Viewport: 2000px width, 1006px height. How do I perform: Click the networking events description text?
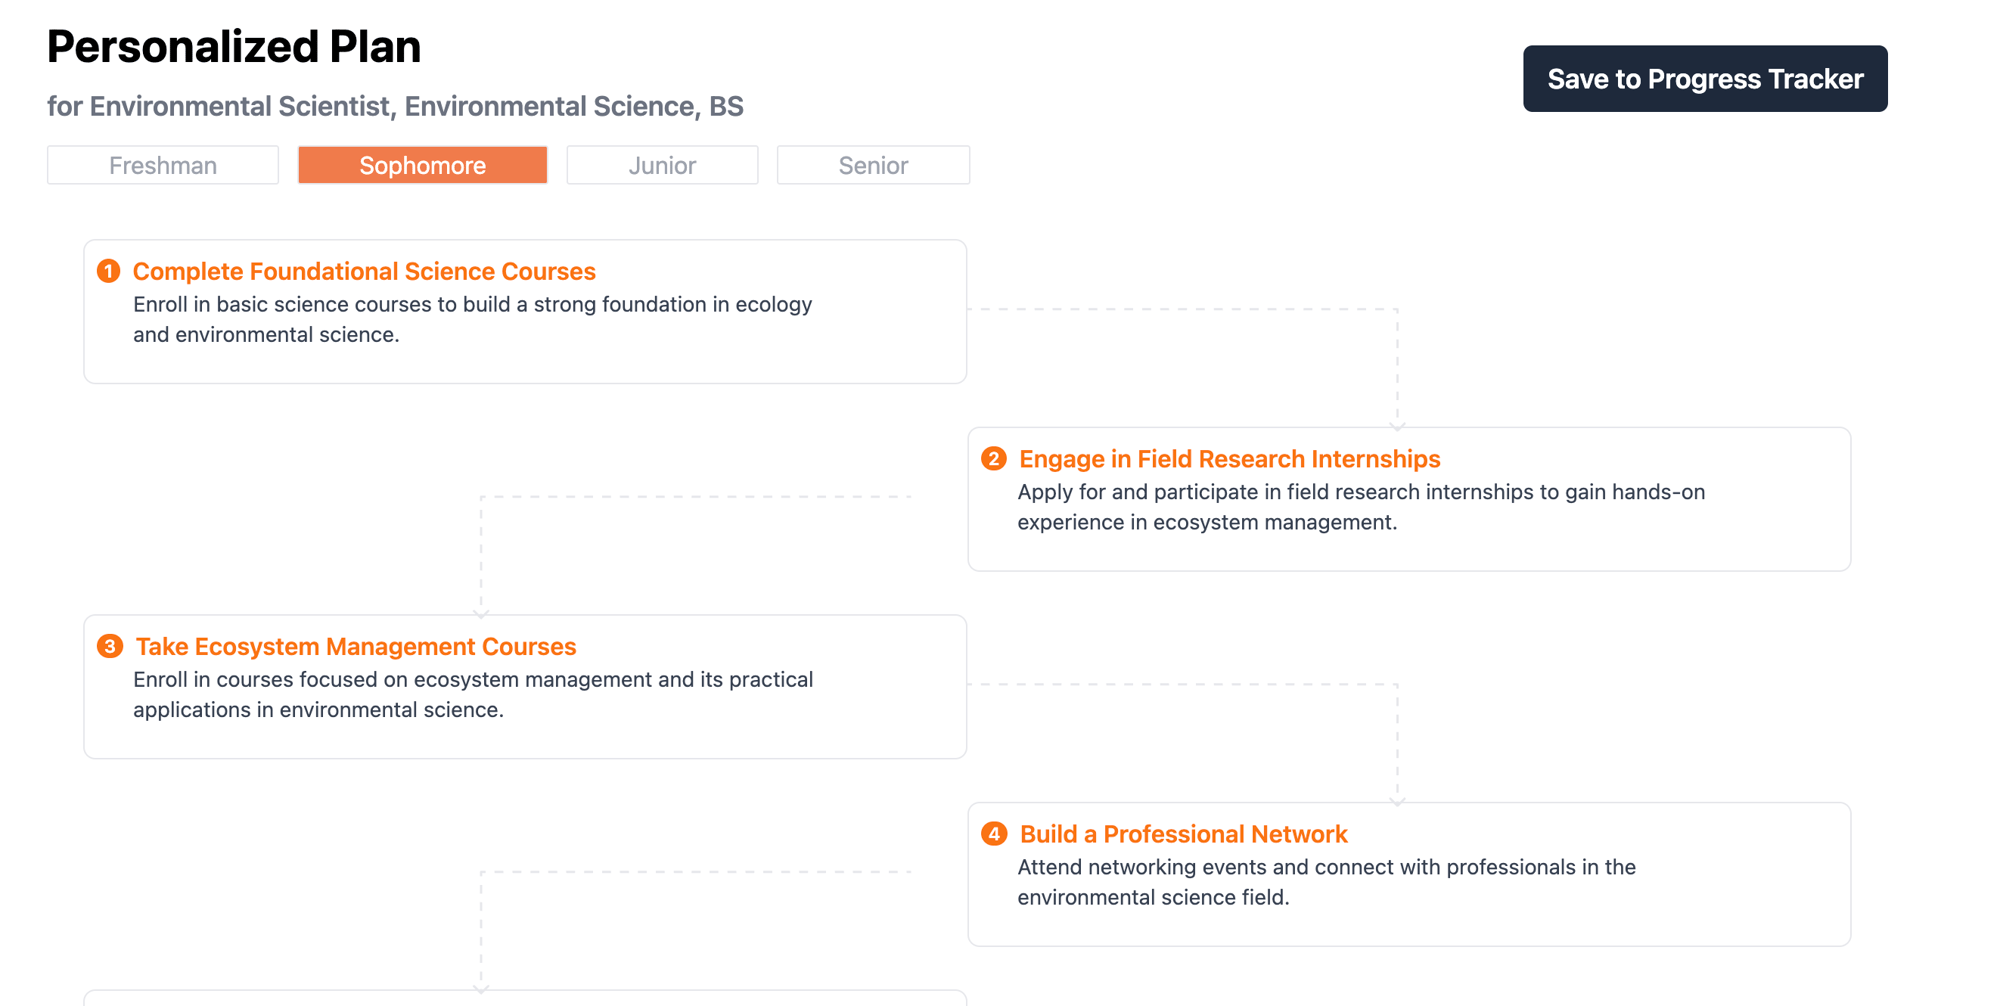(x=1326, y=882)
